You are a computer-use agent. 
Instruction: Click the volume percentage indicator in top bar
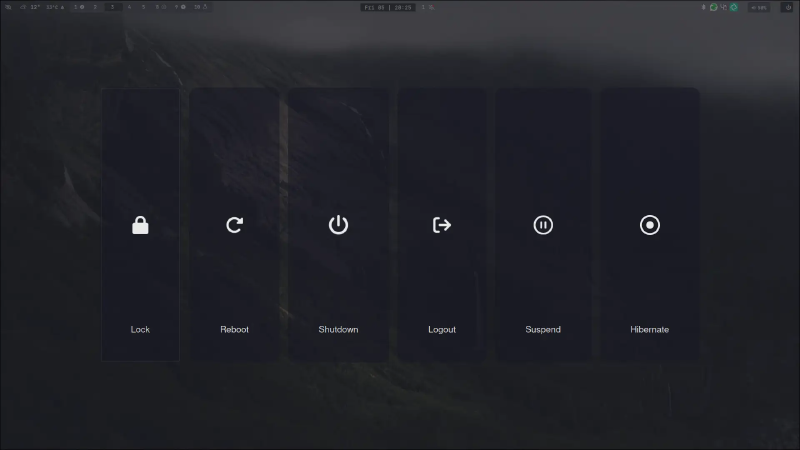[759, 7]
